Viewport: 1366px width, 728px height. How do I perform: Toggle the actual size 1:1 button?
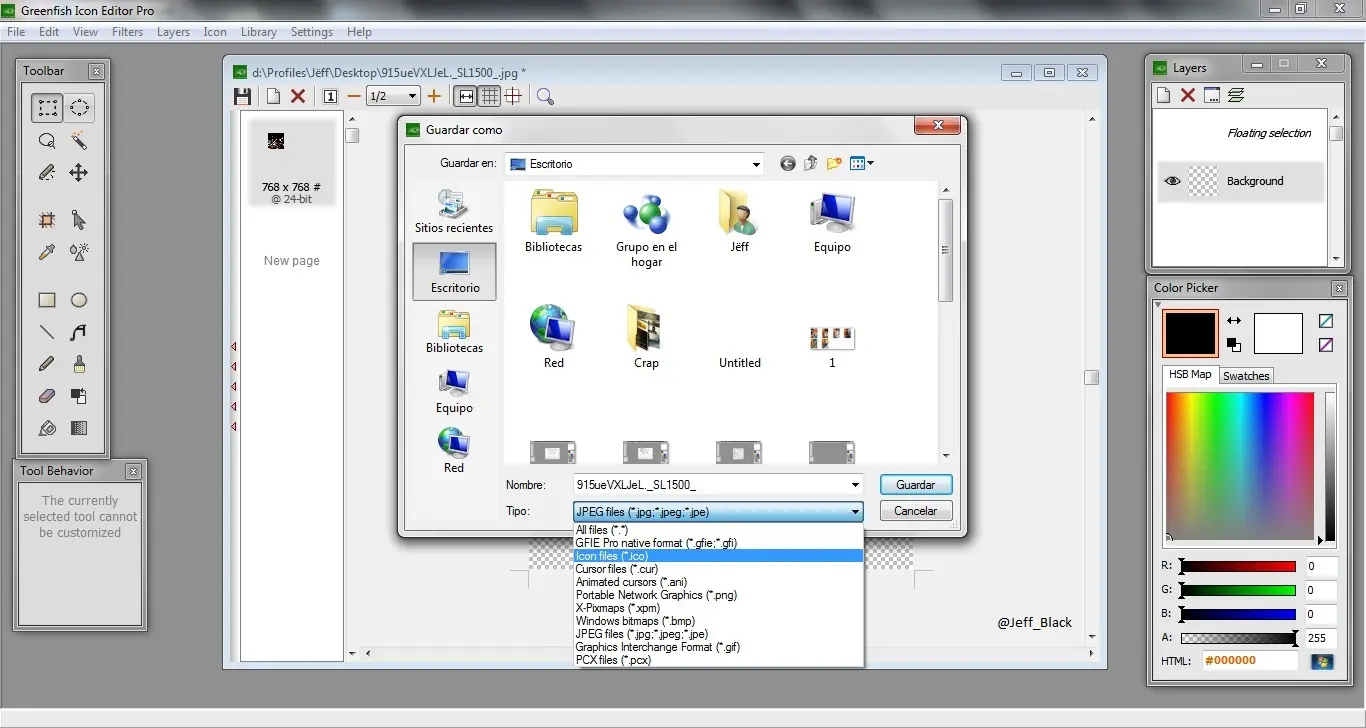pos(330,96)
